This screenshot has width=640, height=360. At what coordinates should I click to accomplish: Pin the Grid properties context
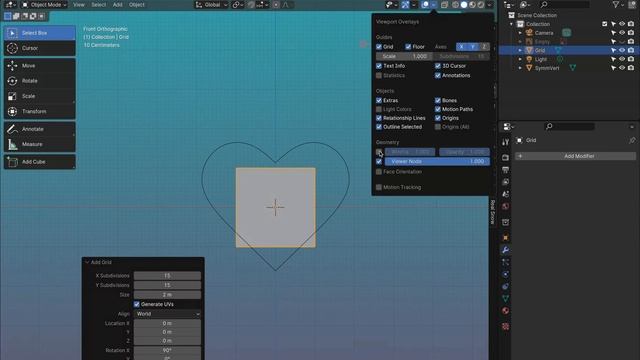pyautogui.click(x=632, y=140)
